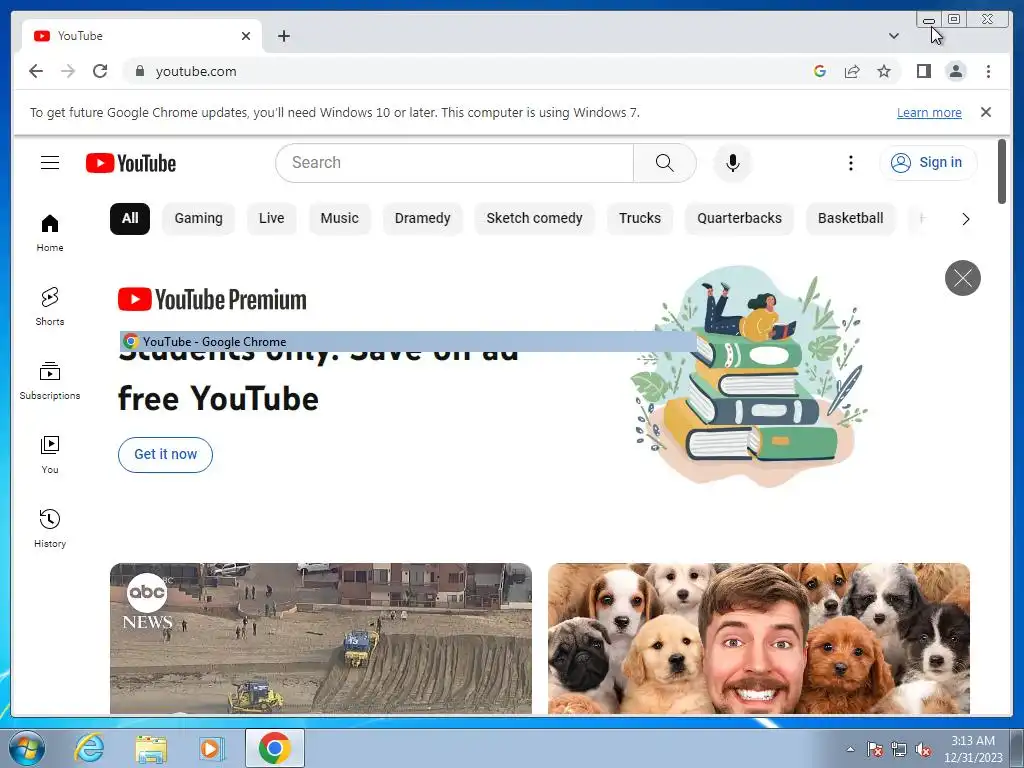Share this page icon in address bar

point(852,71)
